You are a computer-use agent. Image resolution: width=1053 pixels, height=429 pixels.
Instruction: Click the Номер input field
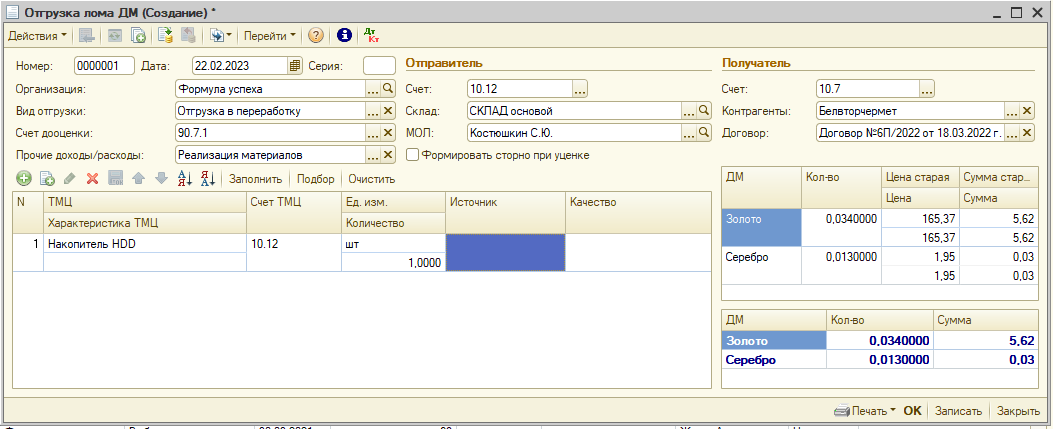point(104,66)
